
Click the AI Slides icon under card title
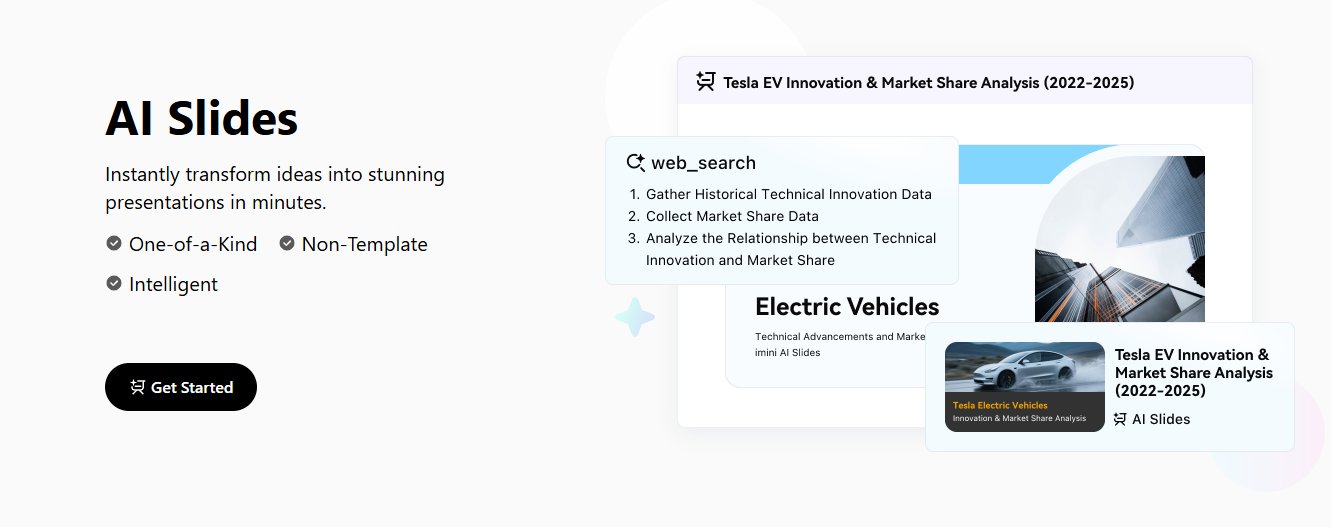(1120, 419)
